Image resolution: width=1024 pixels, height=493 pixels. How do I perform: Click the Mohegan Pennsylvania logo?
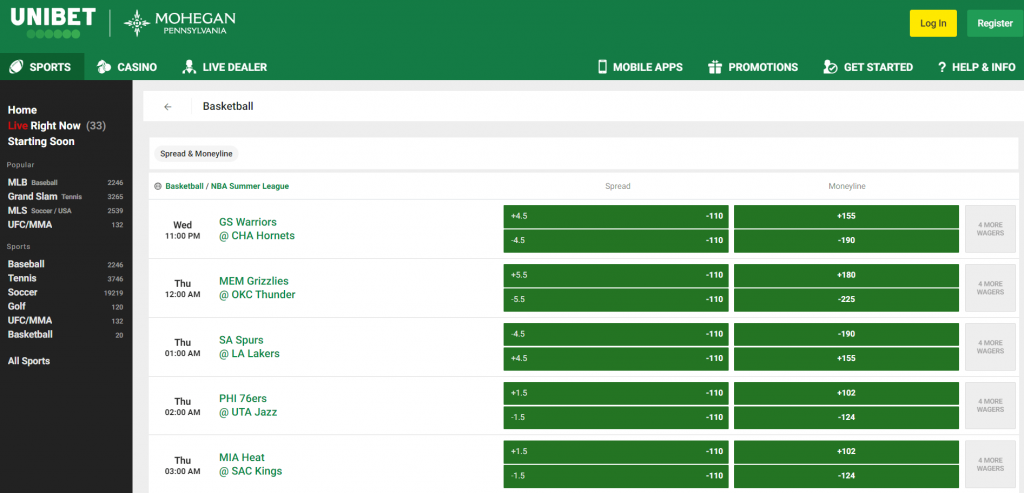click(x=180, y=23)
